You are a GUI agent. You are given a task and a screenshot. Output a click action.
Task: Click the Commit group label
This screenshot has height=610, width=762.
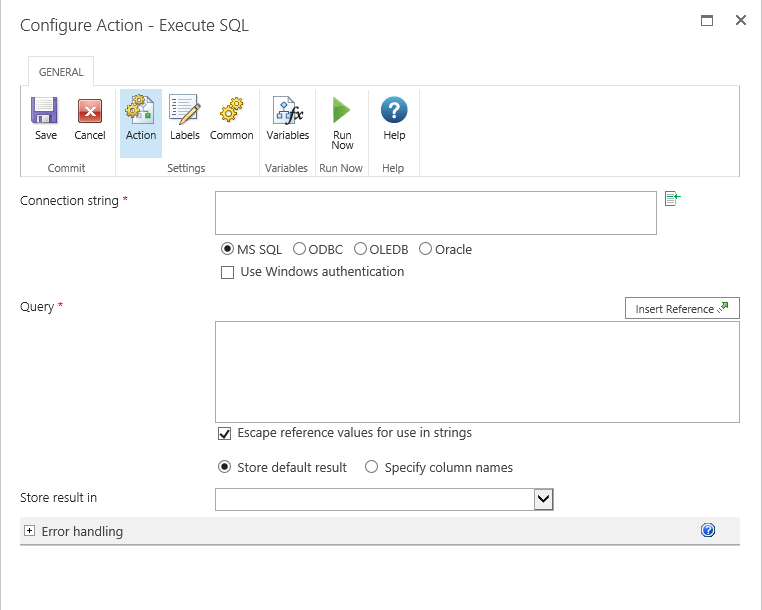[66, 168]
